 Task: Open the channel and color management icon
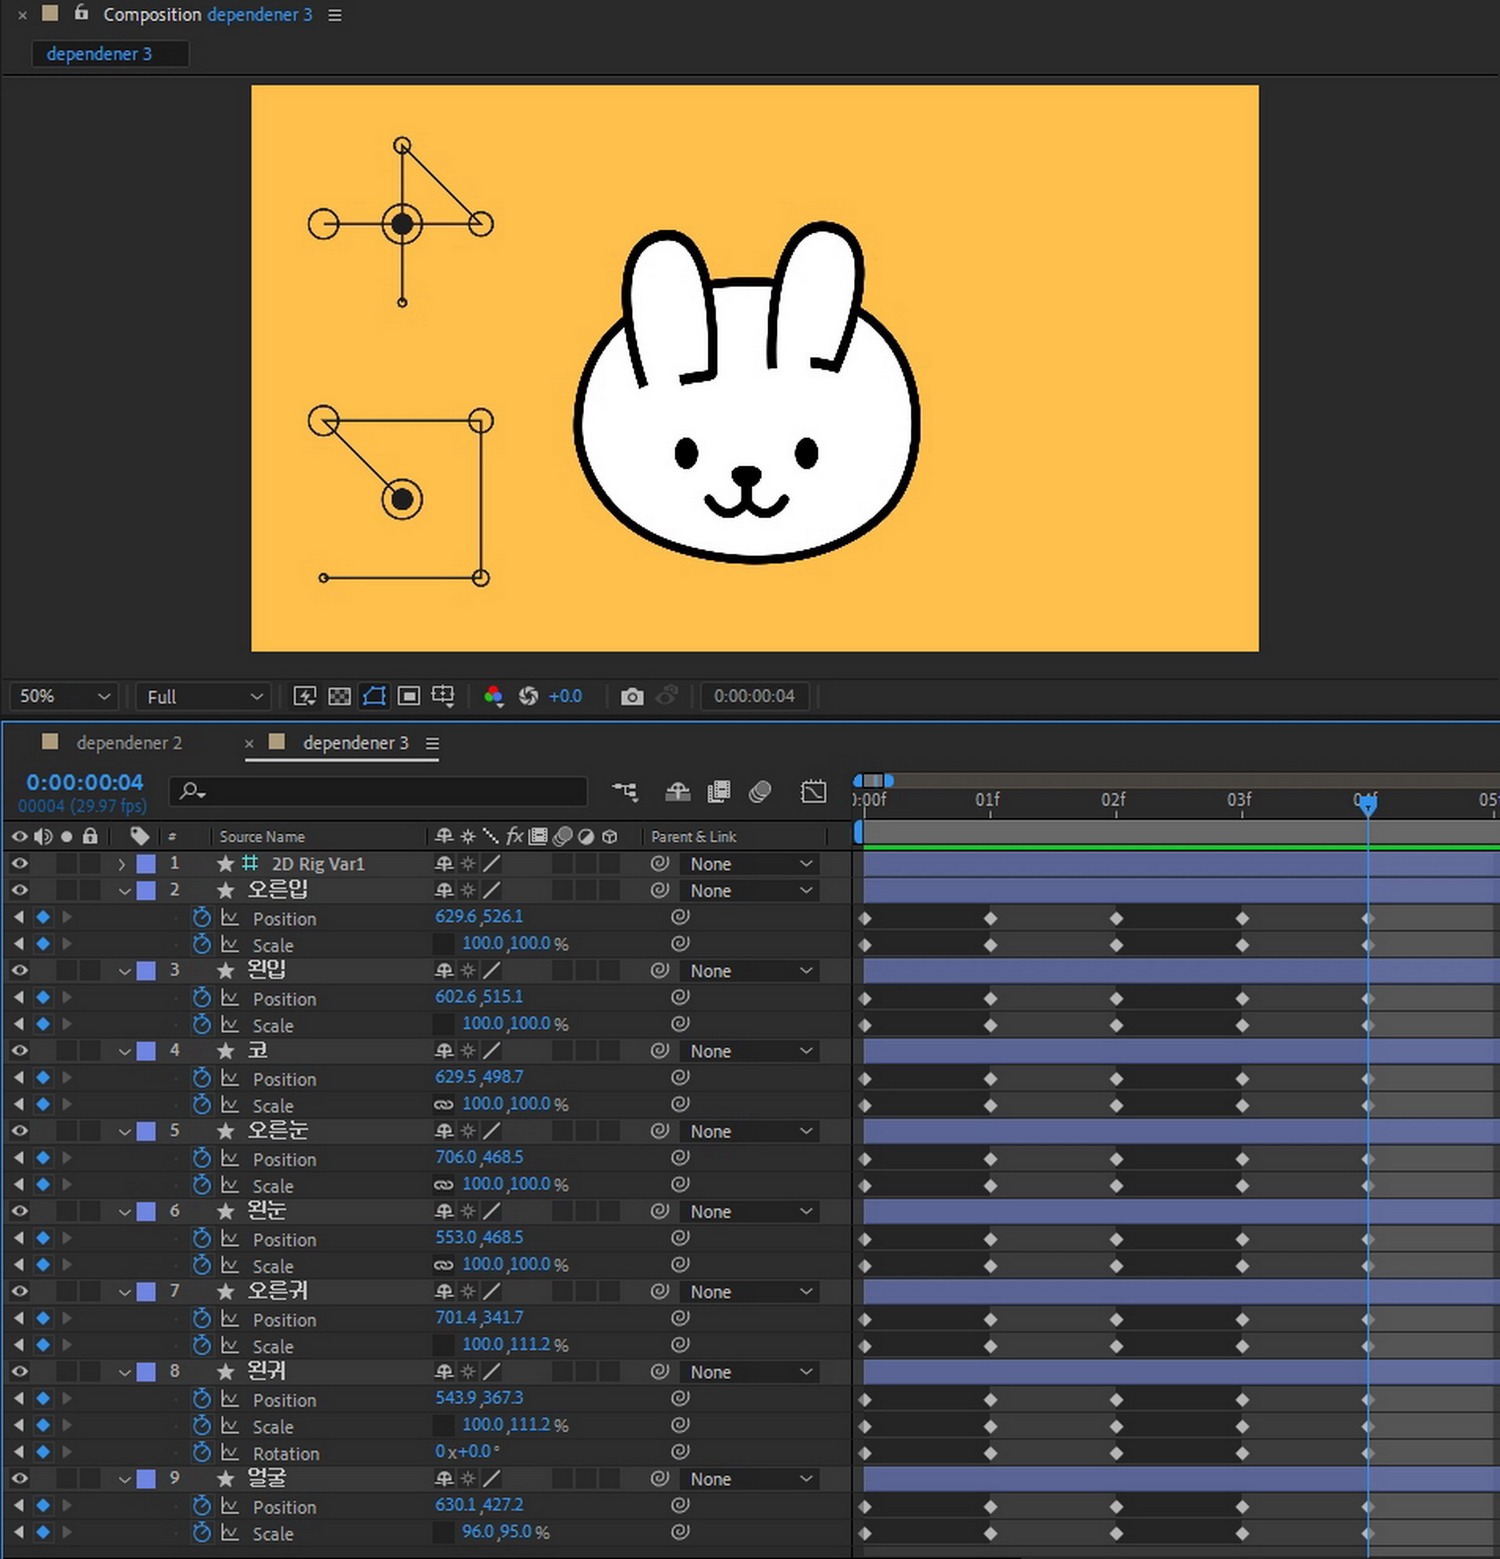coord(494,696)
